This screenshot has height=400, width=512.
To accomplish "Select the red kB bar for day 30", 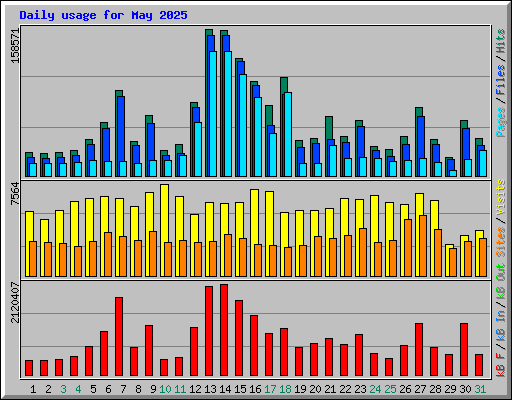I will (x=464, y=349).
